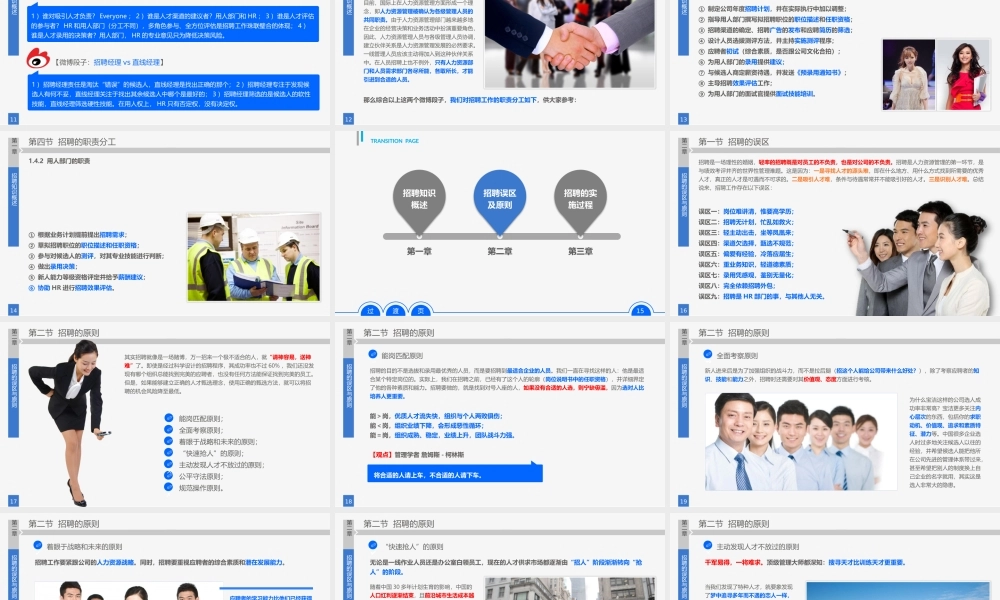Click the red Weibo logo on slide 11
This screenshot has width=1000, height=600.
[38, 59]
